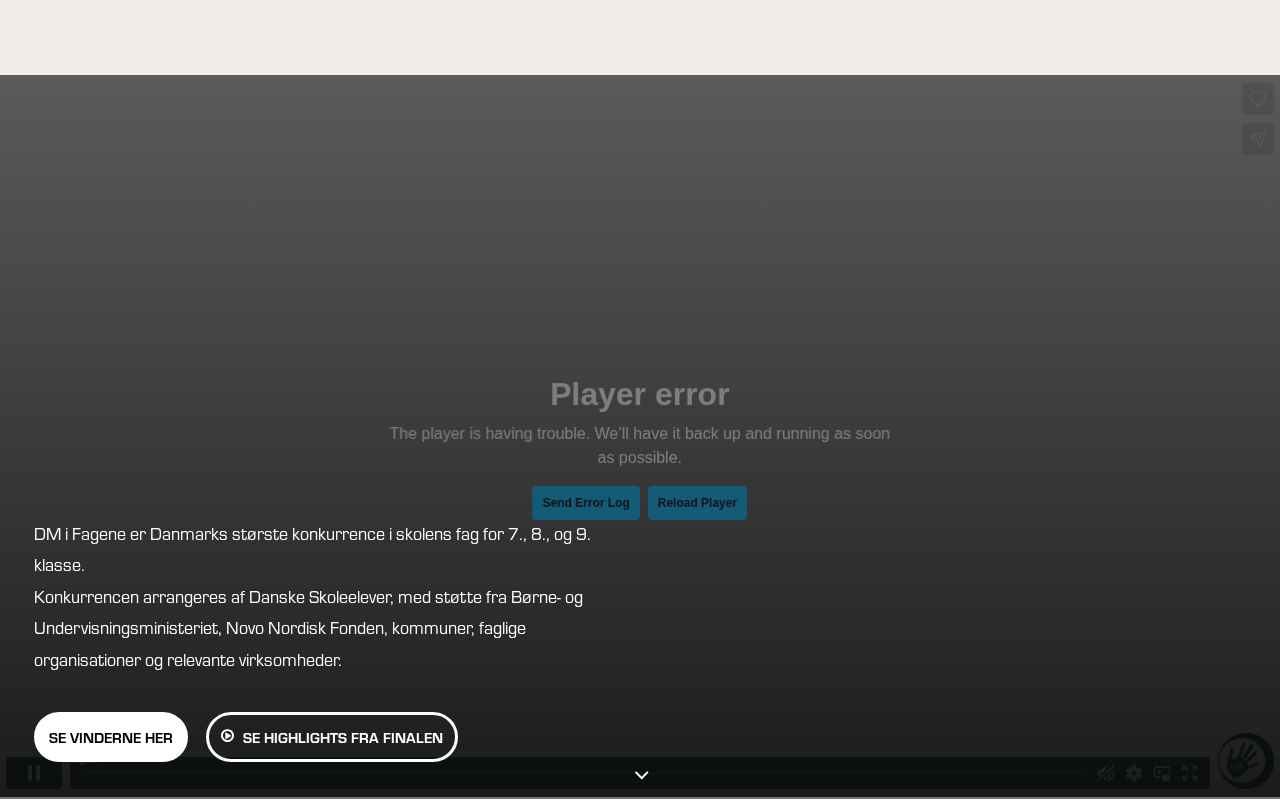Click the text 'DM i Fagene er Danmarks største konkurrence'
This screenshot has width=1280, height=800.
pyautogui.click(x=209, y=534)
